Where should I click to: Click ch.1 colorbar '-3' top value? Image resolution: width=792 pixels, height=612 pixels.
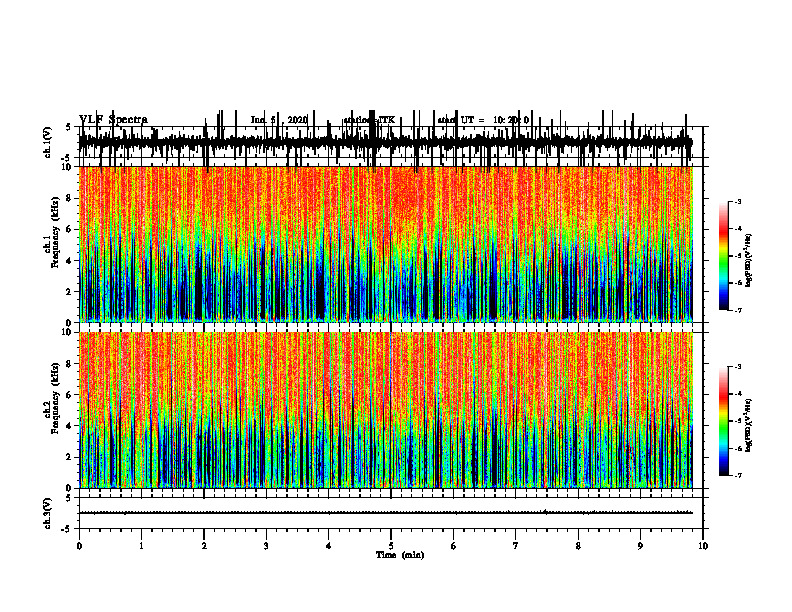click(737, 201)
